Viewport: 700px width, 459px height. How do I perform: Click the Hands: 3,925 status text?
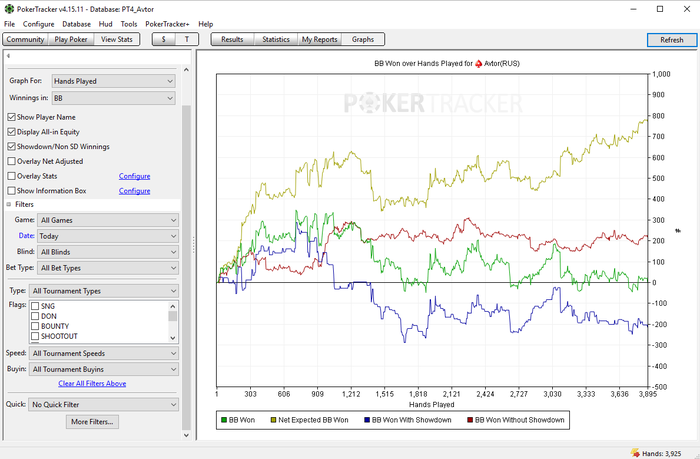tap(662, 454)
